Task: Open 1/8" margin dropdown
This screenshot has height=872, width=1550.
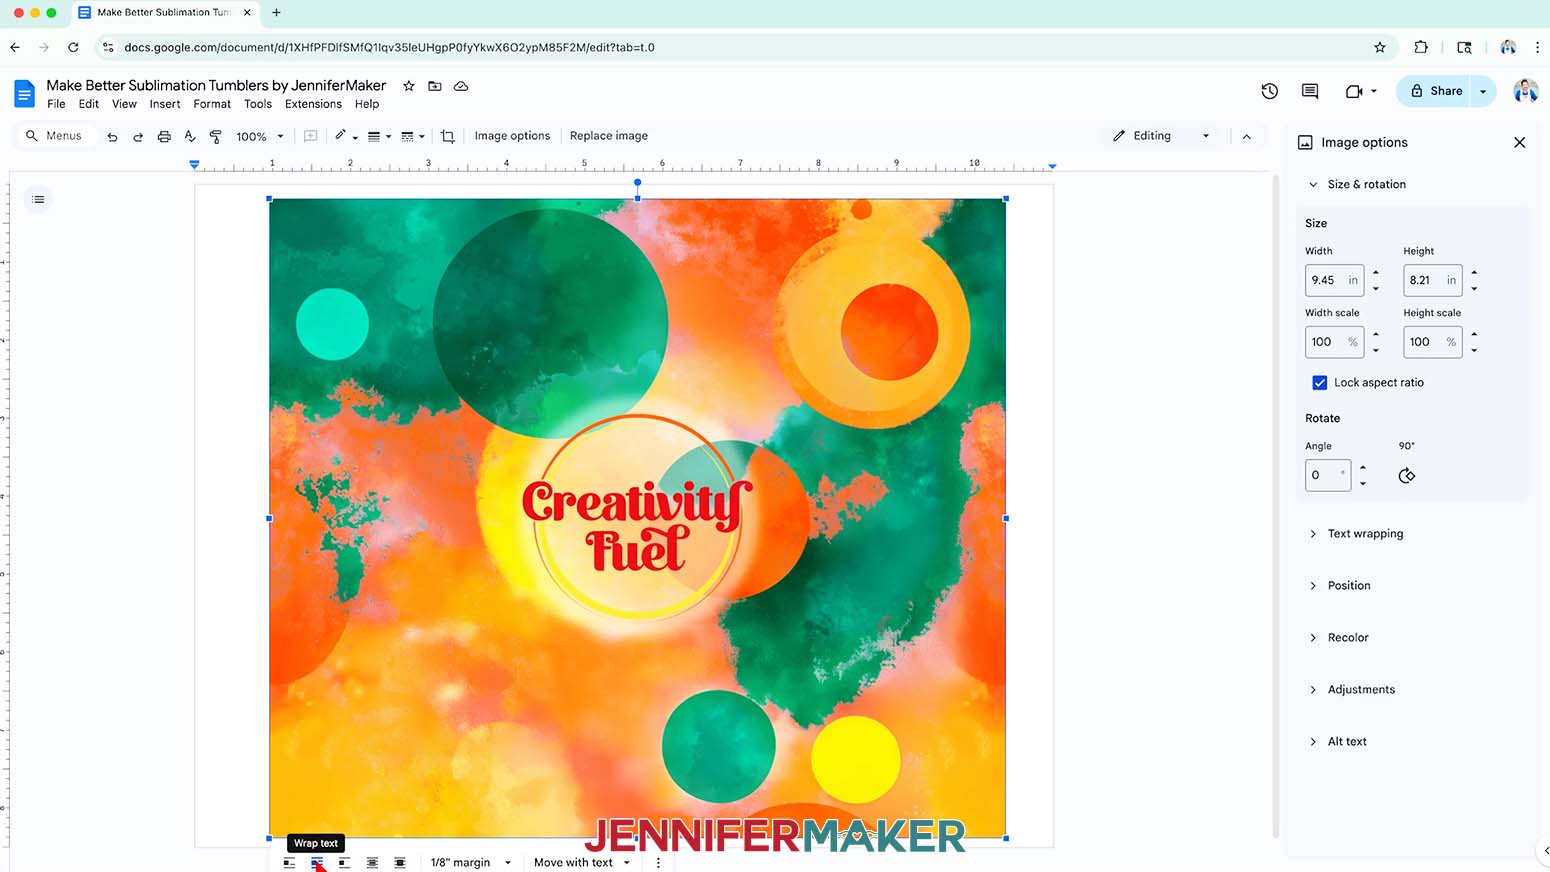Action: click(x=470, y=862)
